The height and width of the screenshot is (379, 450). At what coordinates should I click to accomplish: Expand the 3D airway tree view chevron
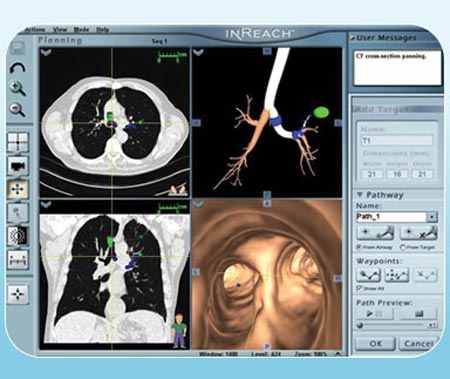199,52
